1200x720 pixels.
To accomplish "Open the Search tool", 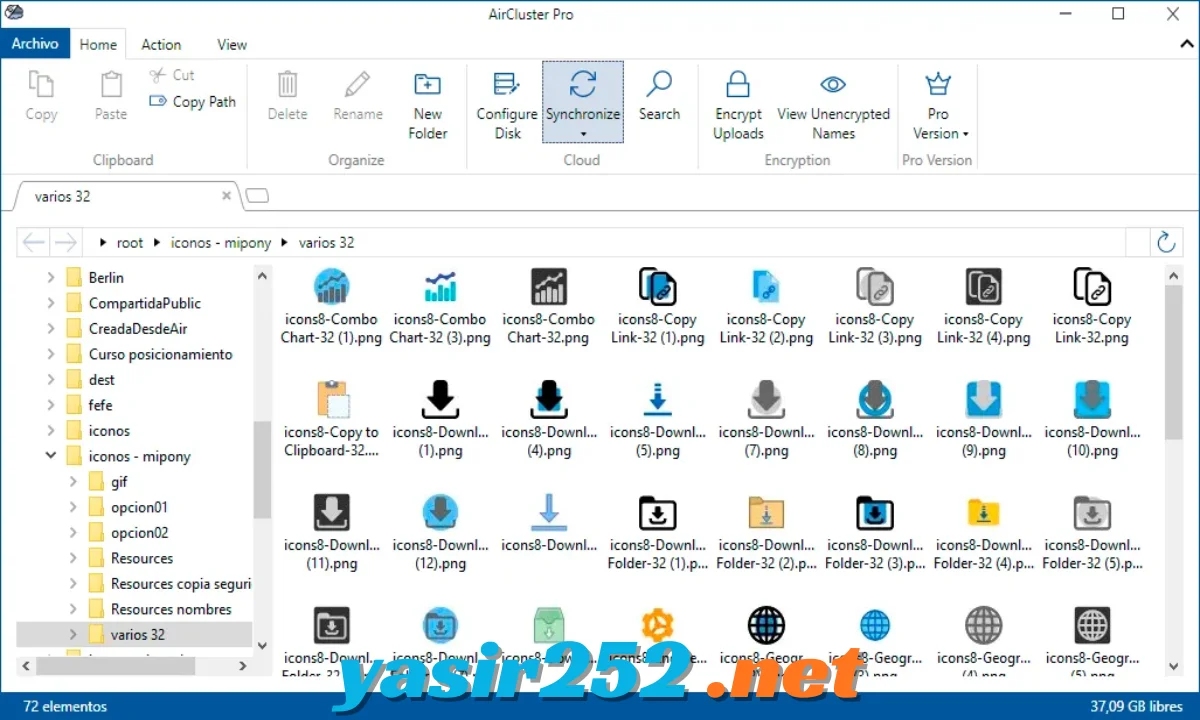I will point(659,96).
